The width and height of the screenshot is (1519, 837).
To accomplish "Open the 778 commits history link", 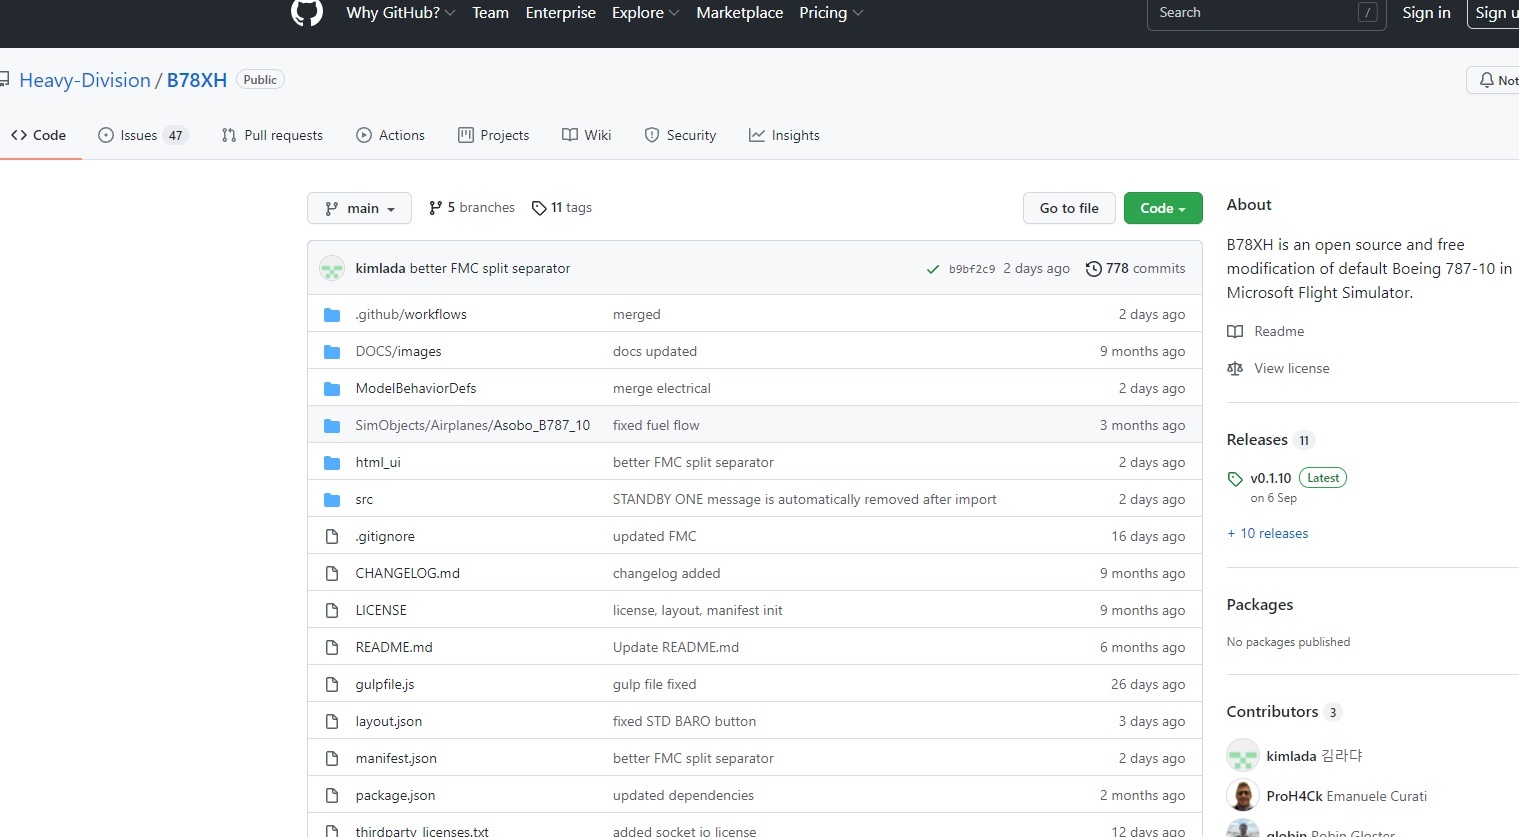I will click(1135, 269).
